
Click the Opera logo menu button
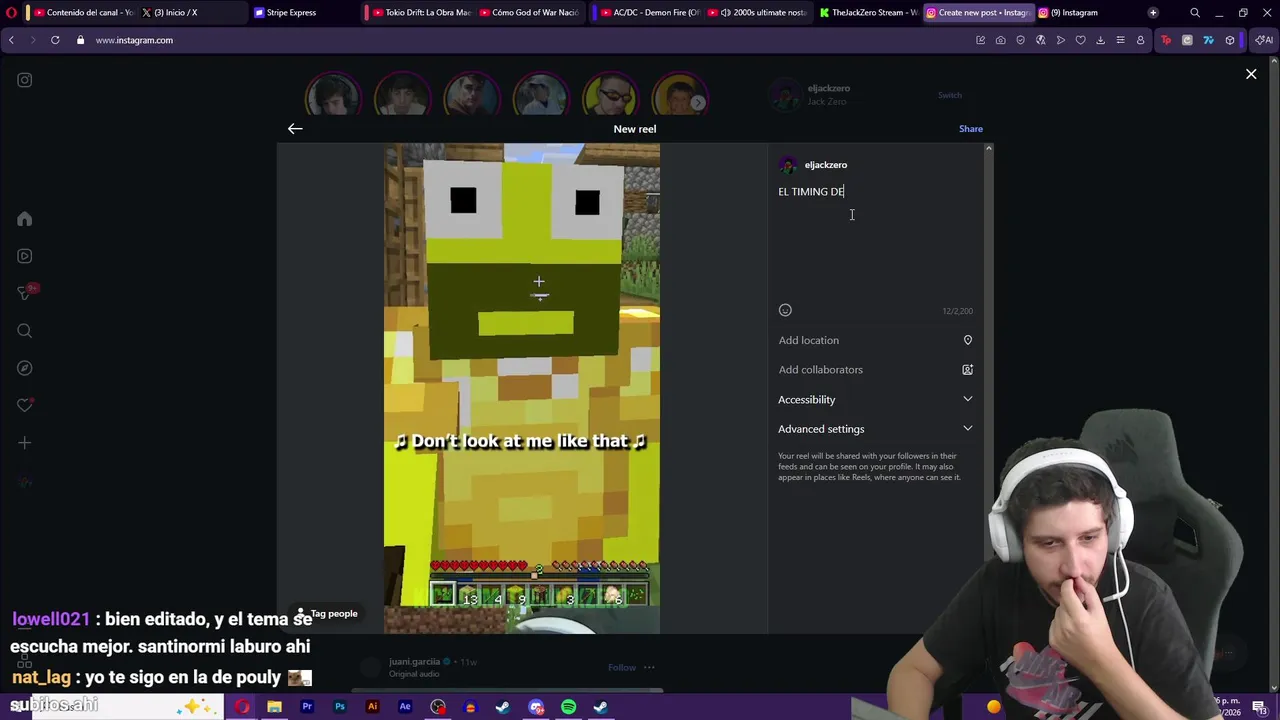(11, 13)
